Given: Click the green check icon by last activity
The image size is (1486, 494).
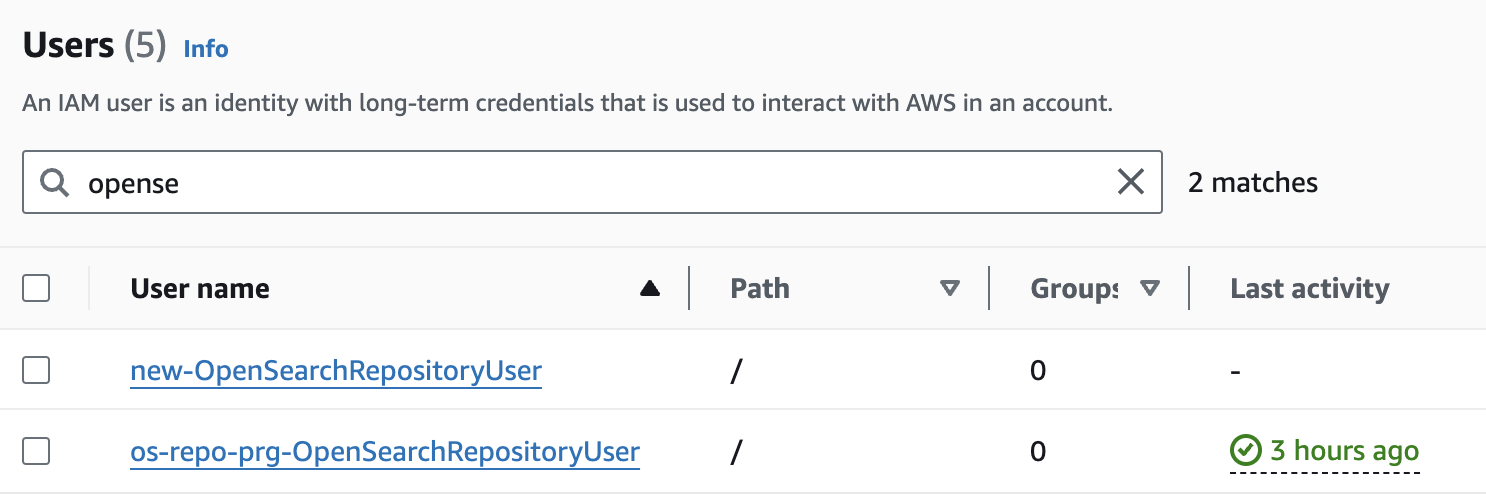Looking at the screenshot, I should coord(1245,452).
